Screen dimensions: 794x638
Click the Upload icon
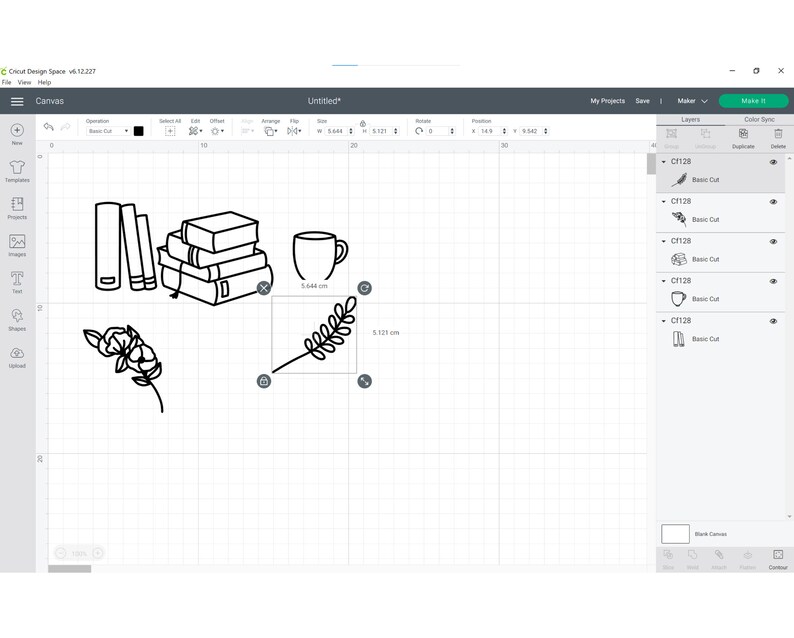(17, 353)
